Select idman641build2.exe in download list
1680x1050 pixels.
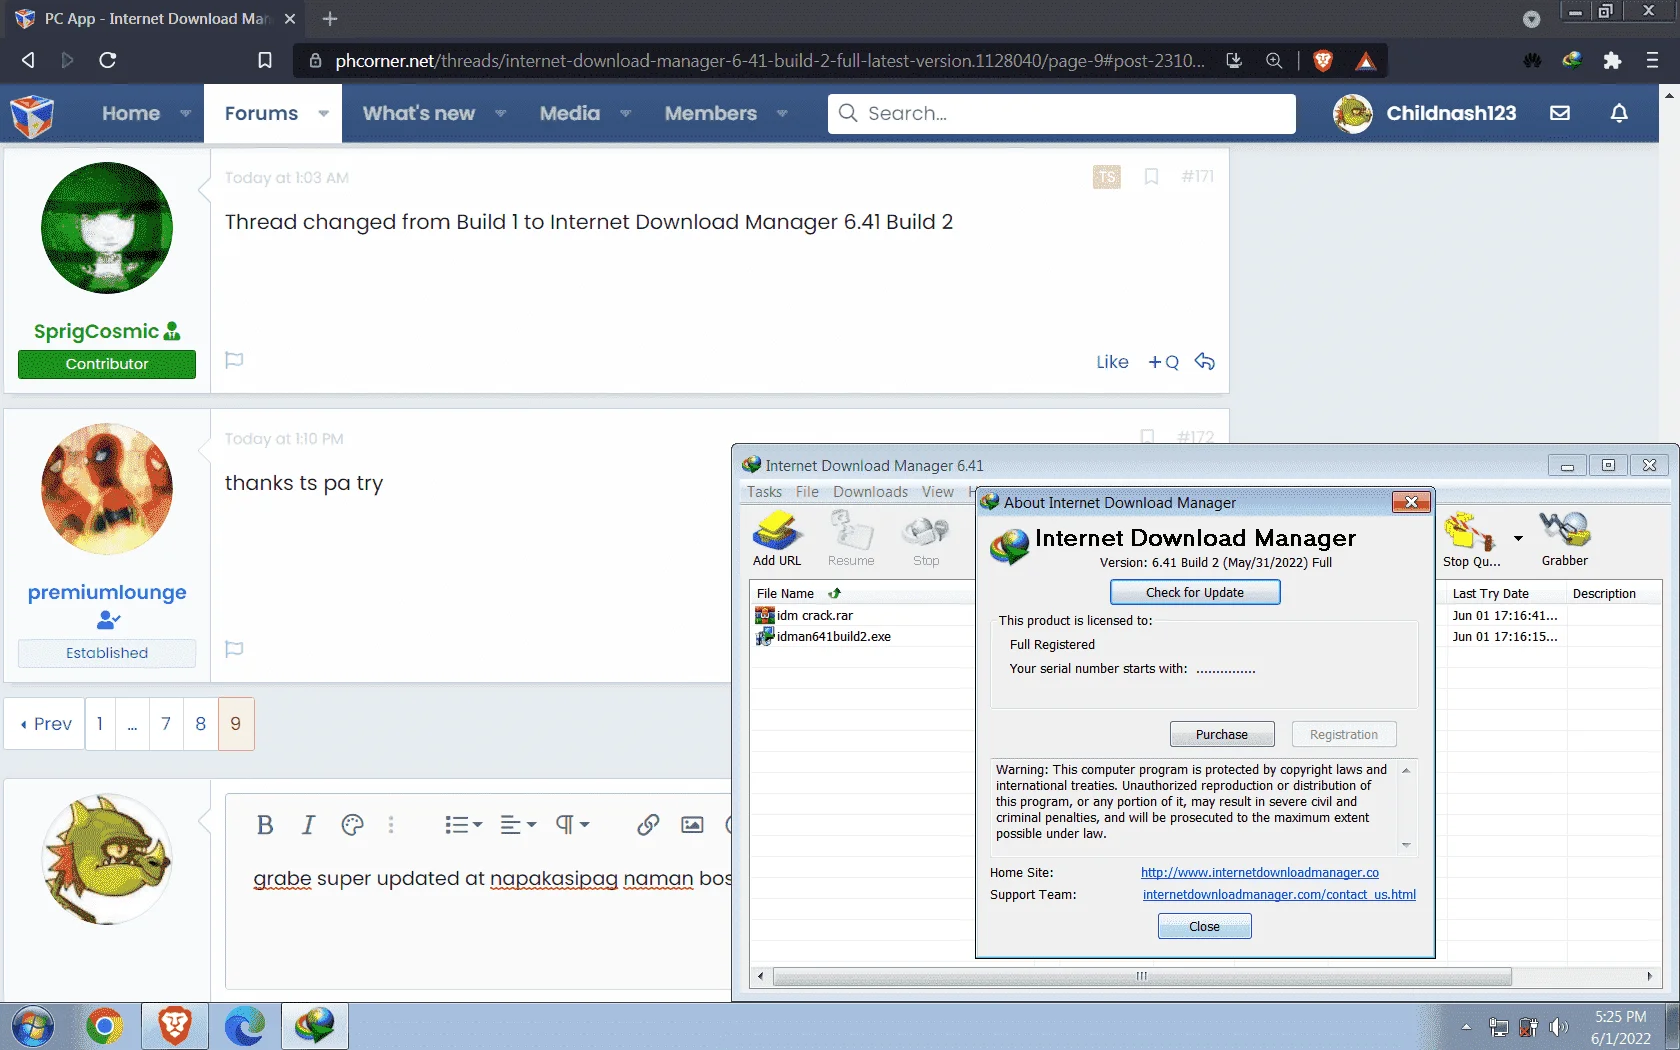pos(834,637)
